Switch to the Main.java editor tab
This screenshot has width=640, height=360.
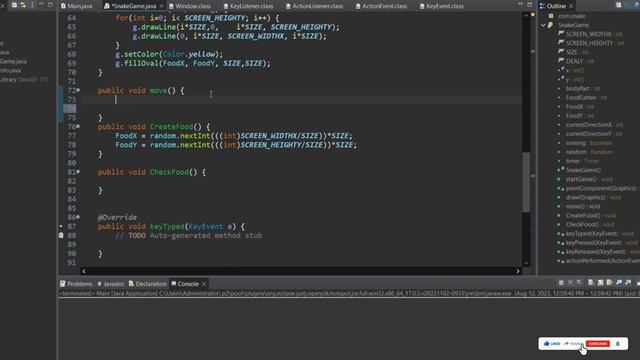(76, 6)
